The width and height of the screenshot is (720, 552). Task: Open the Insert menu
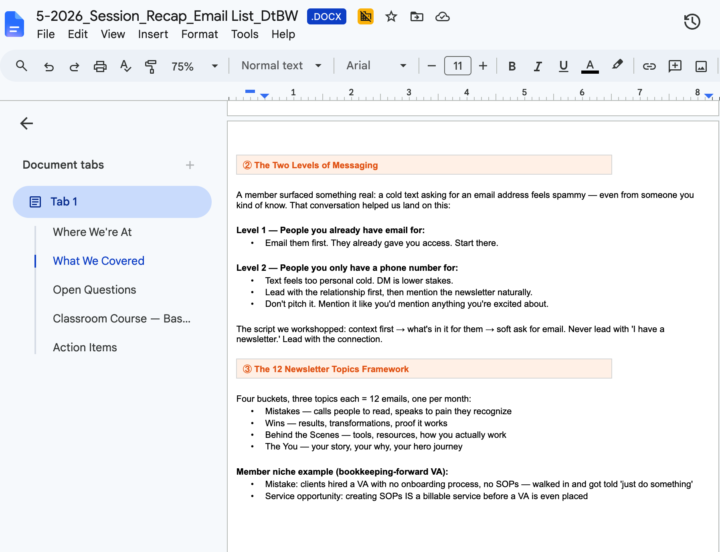[x=153, y=34]
